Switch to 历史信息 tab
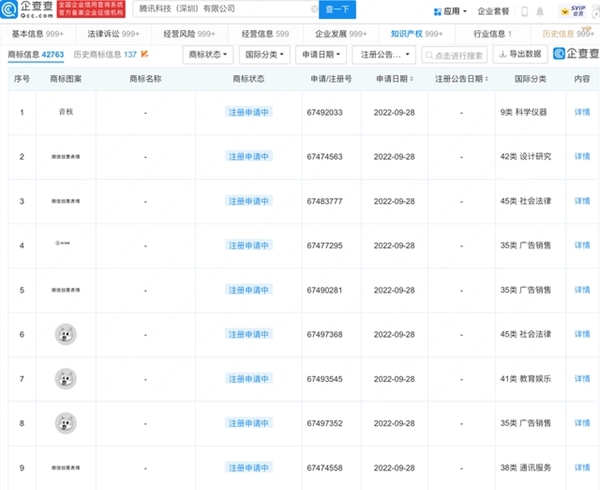 tap(568, 34)
